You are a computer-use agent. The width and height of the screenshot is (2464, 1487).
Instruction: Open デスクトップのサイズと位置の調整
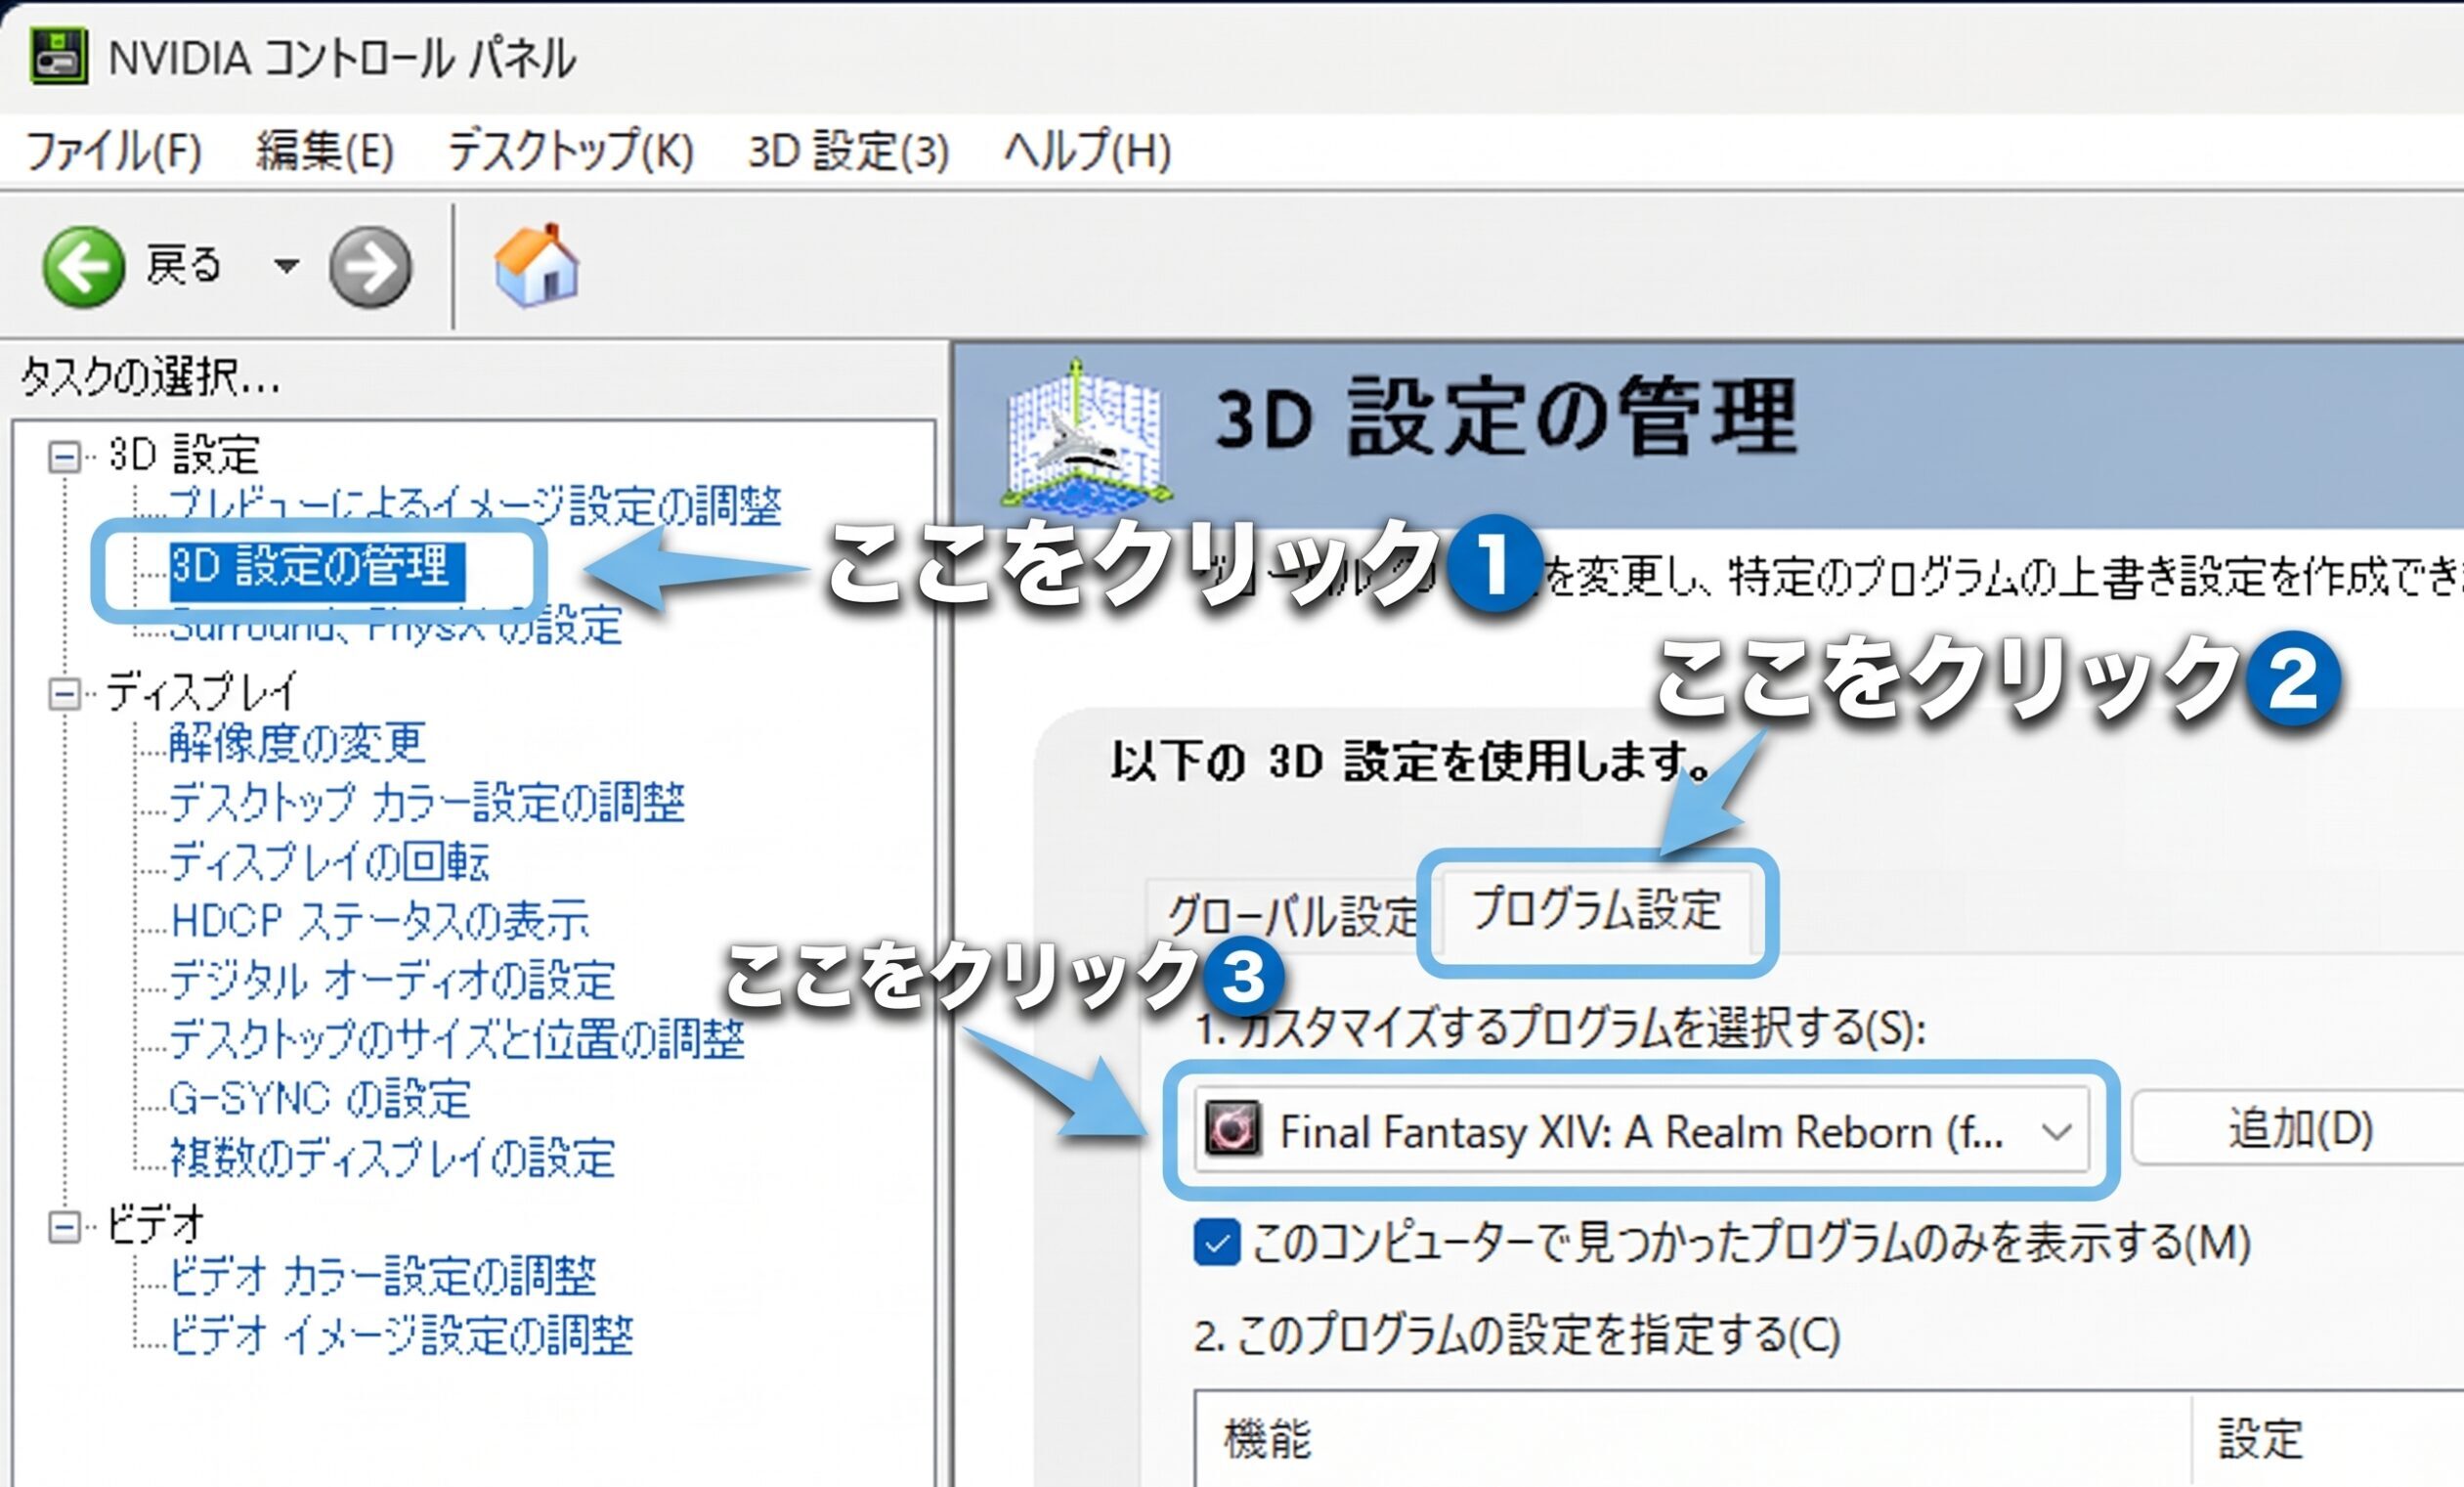click(457, 1039)
